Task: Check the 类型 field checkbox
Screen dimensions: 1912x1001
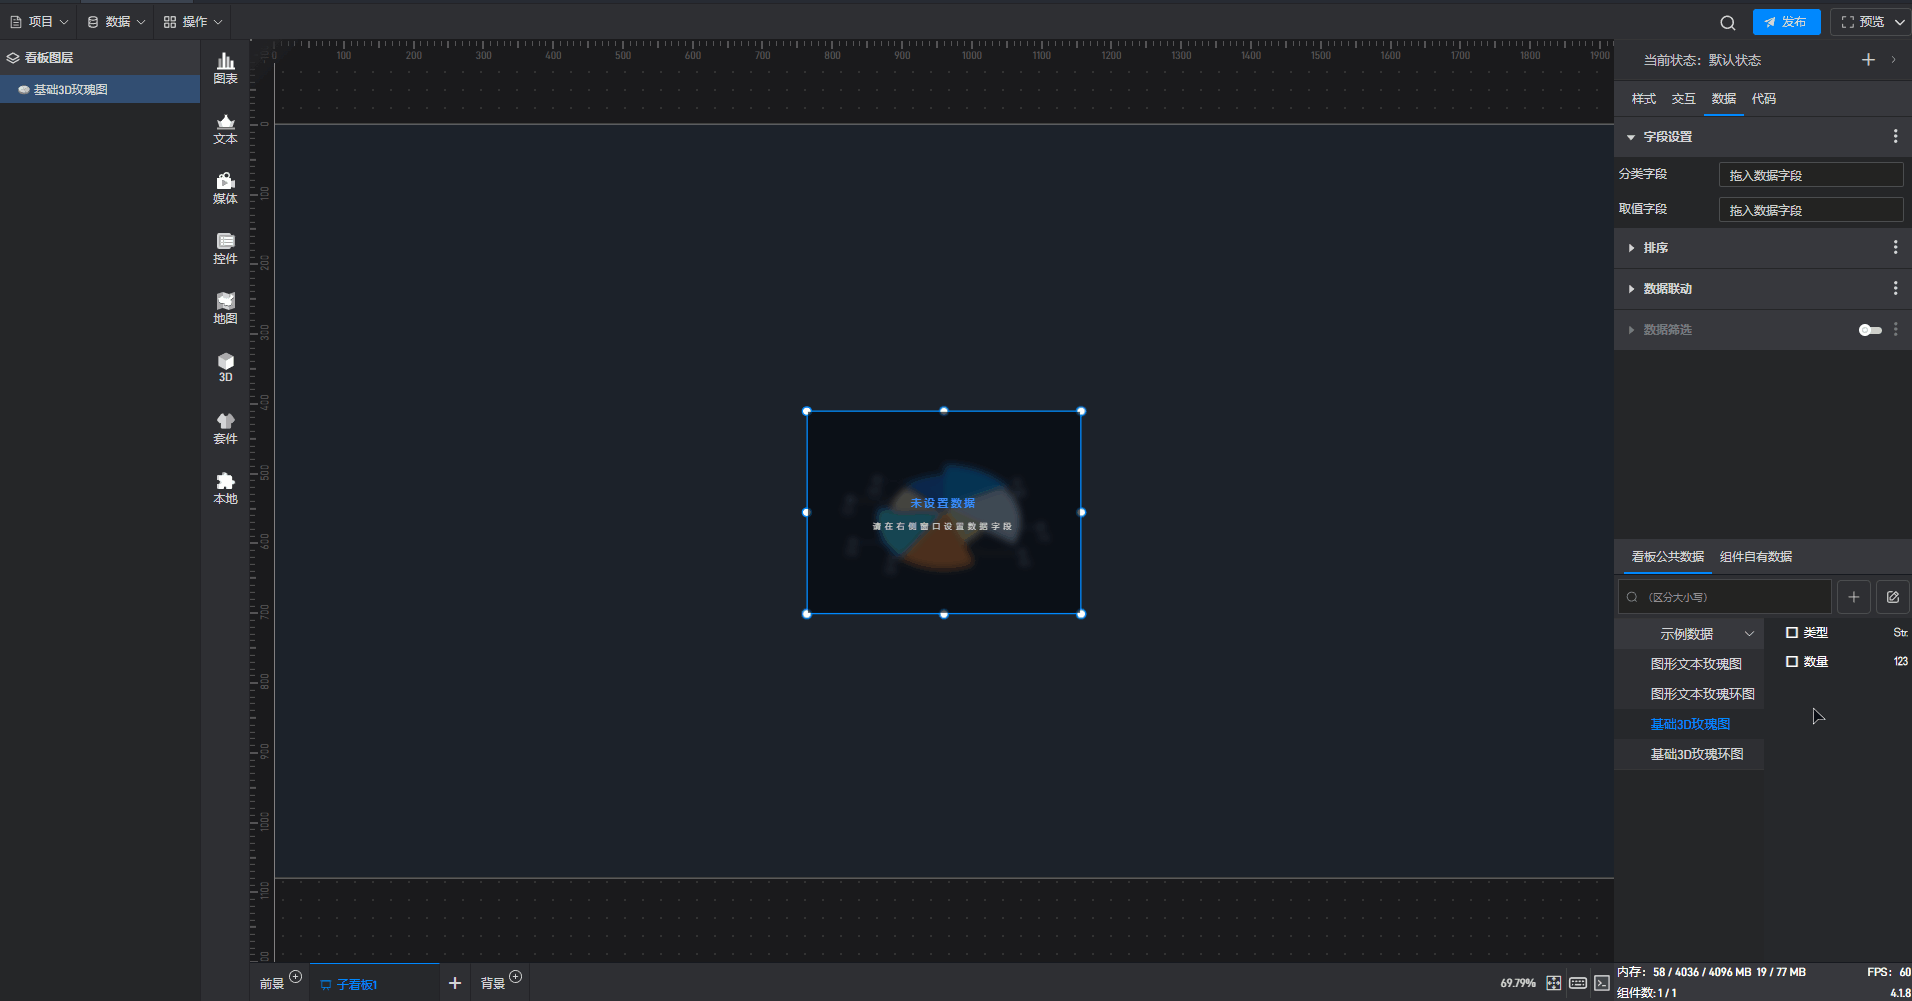Action: [1792, 633]
